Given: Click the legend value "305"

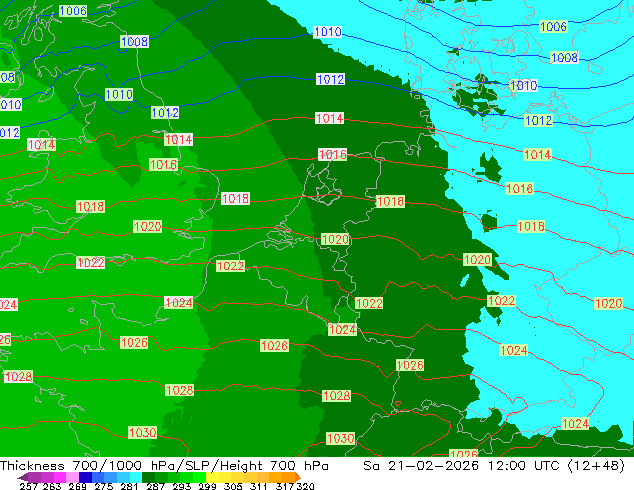Looking at the screenshot, I should [x=233, y=486].
